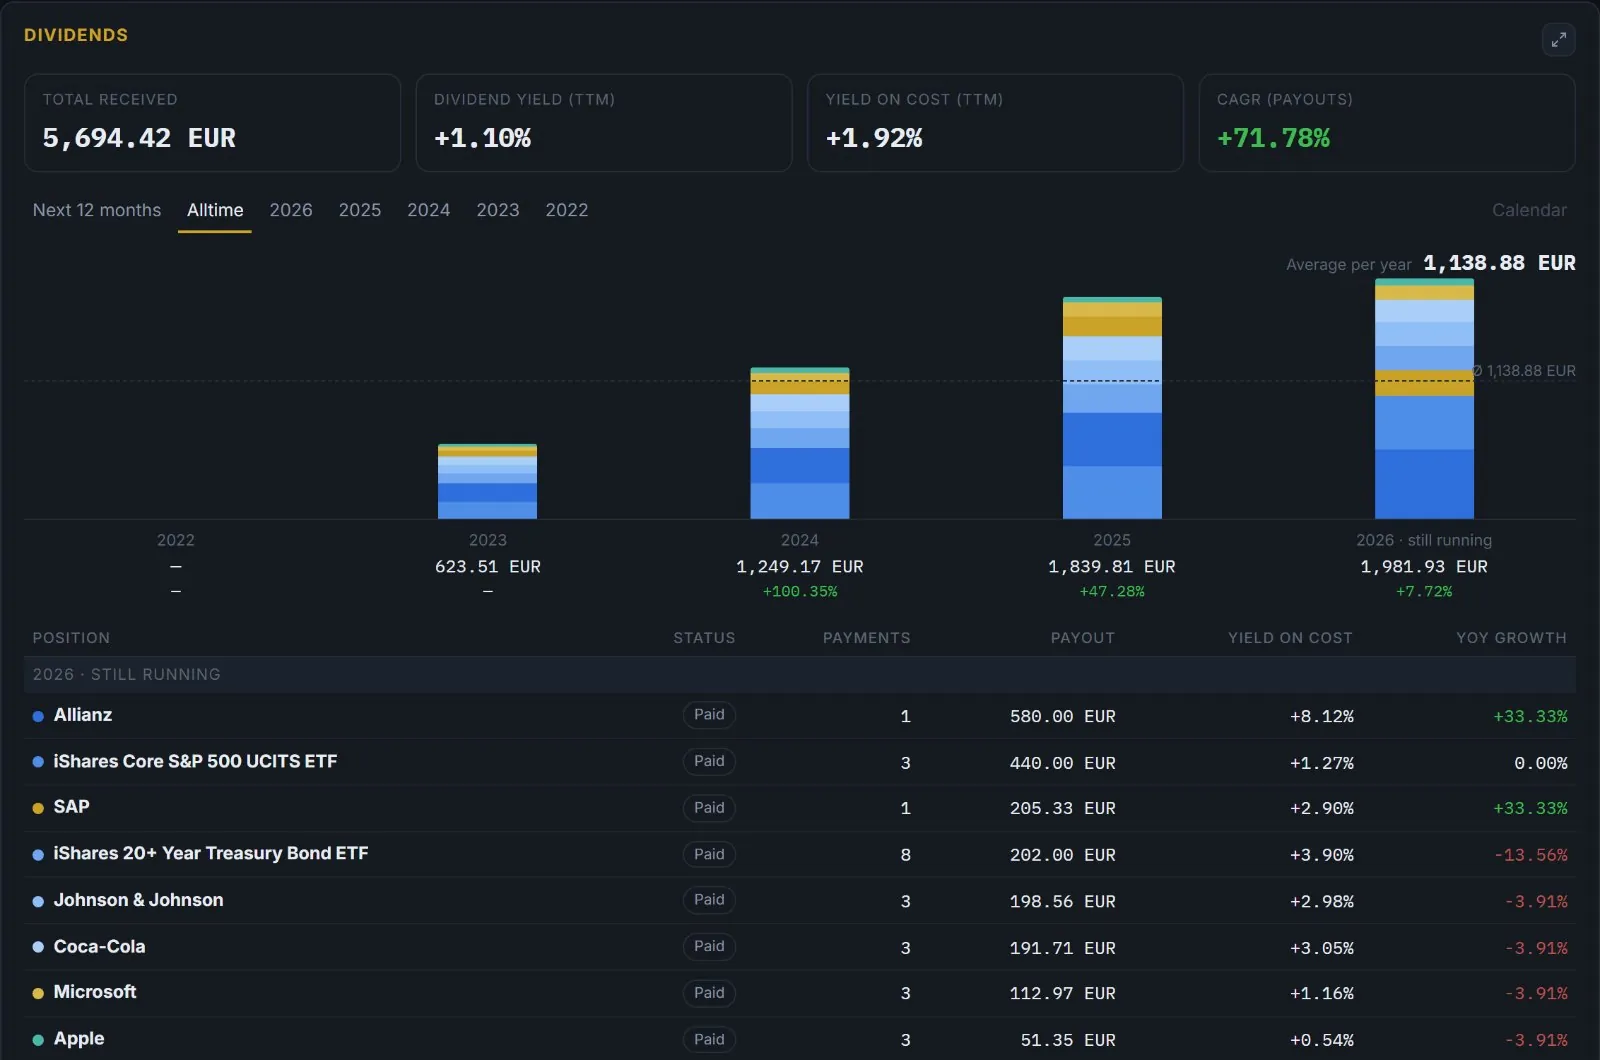Sort table by Position column header
1600x1060 pixels.
(71, 638)
